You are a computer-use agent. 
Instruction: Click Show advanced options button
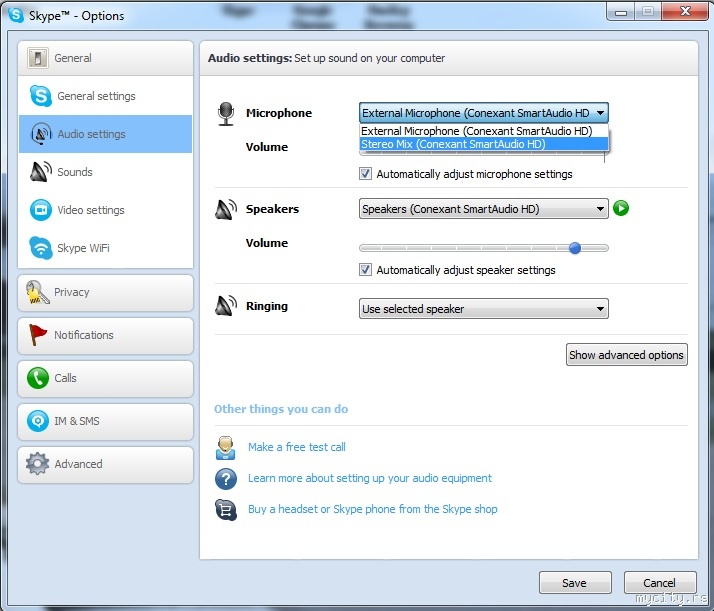[627, 355]
